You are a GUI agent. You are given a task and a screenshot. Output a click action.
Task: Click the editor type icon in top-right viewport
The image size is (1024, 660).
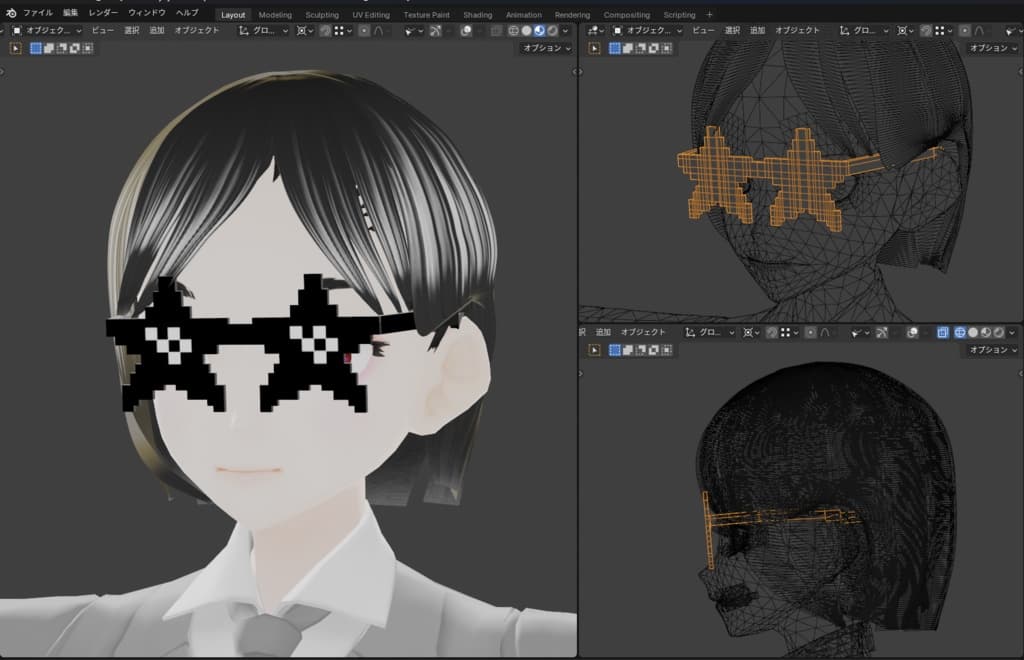593,31
